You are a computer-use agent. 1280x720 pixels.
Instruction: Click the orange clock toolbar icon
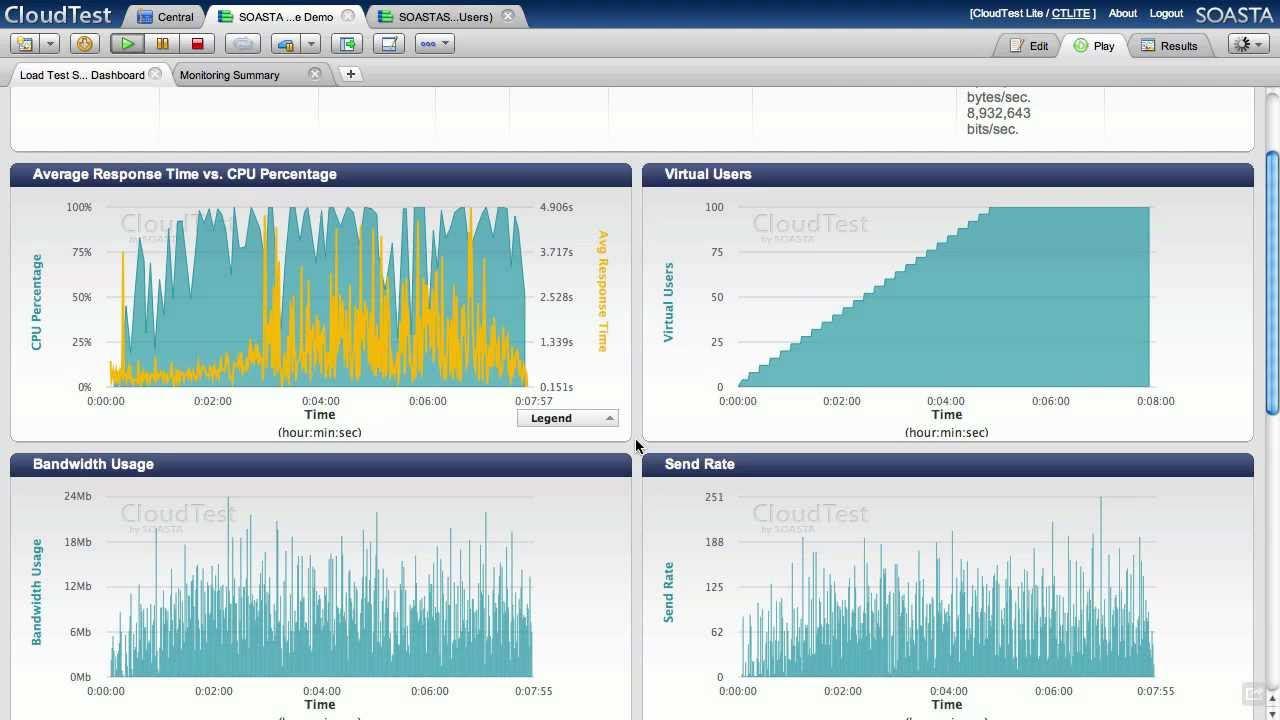click(x=84, y=44)
